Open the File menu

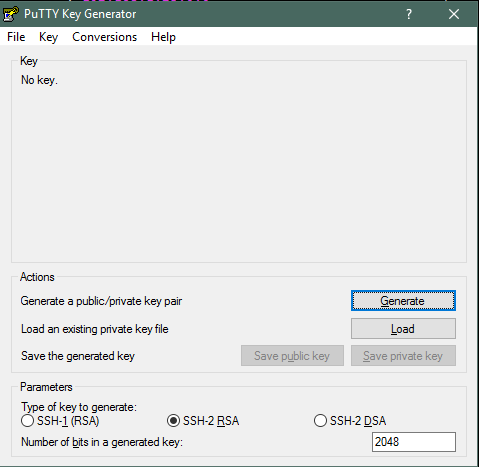click(x=16, y=37)
